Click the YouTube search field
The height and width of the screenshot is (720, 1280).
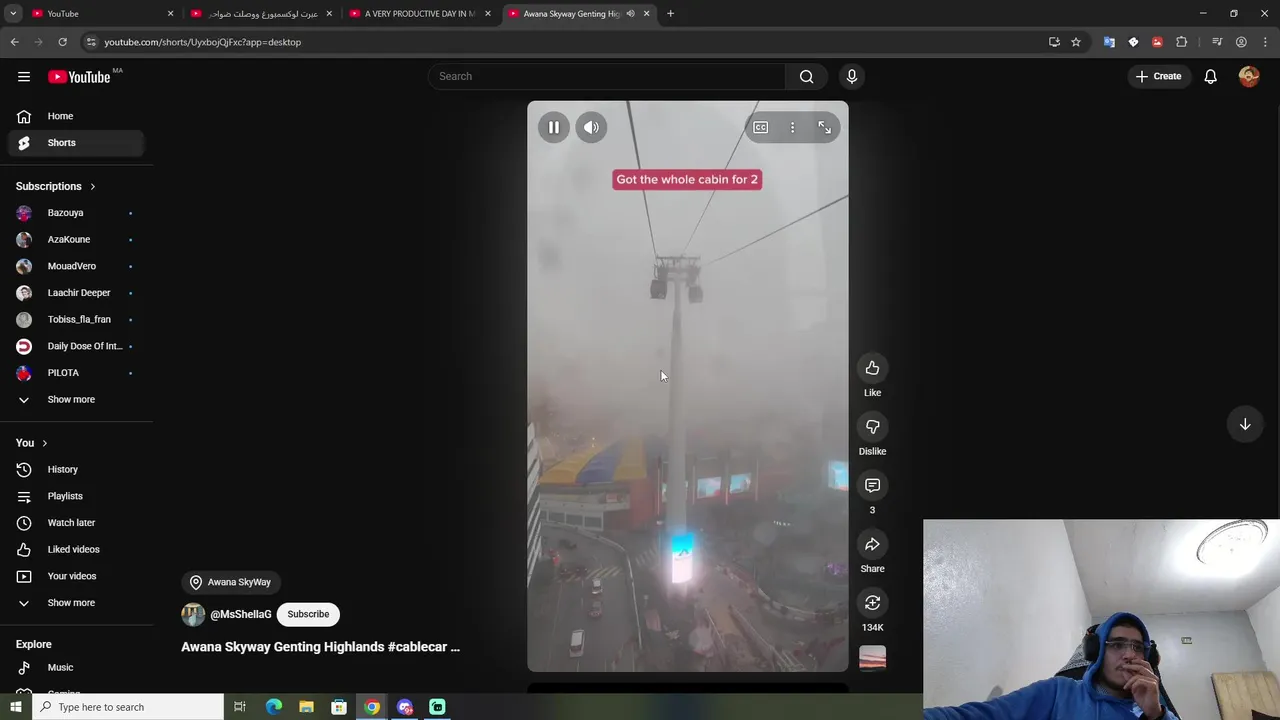pyautogui.click(x=607, y=76)
